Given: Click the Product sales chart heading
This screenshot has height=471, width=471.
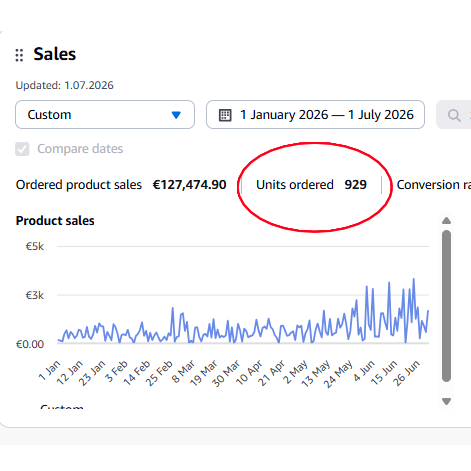Looking at the screenshot, I should coord(55,221).
